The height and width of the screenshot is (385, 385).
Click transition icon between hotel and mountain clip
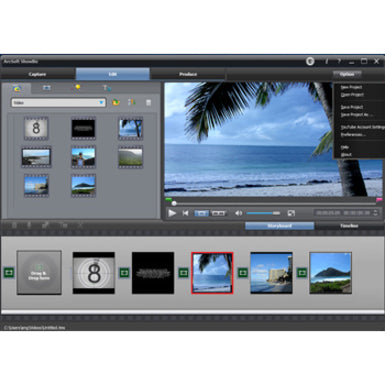302,273
